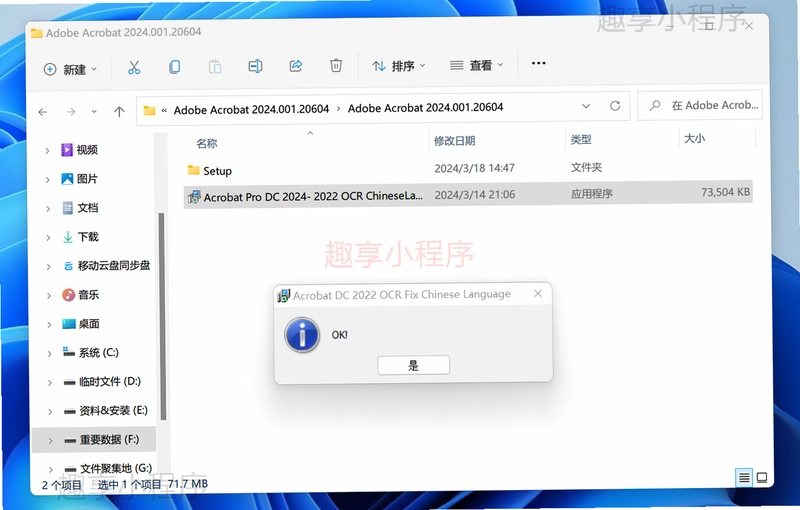Expand the 图片 tree node
800x510 pixels.
tap(47, 180)
